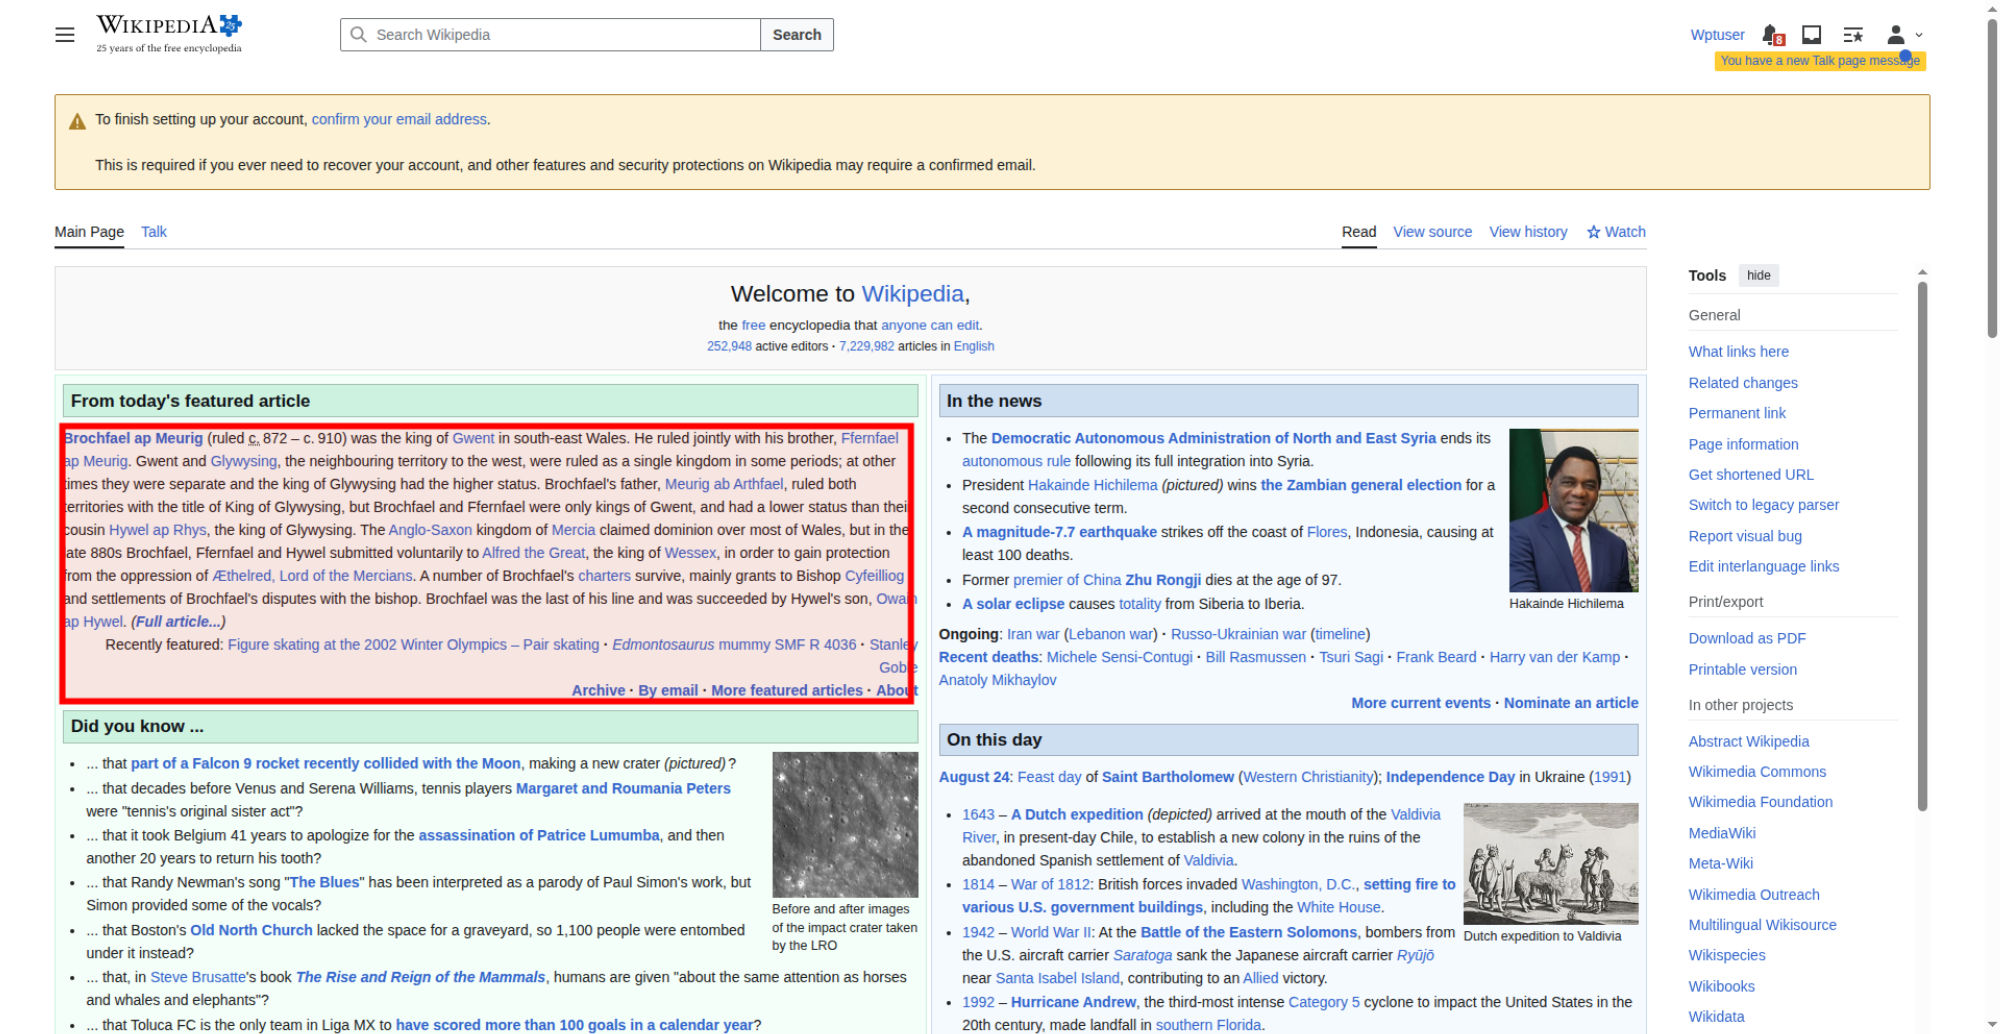Click the Dutch expedition to Valdivia engraving
The image size is (2000, 1034).
point(1550,863)
